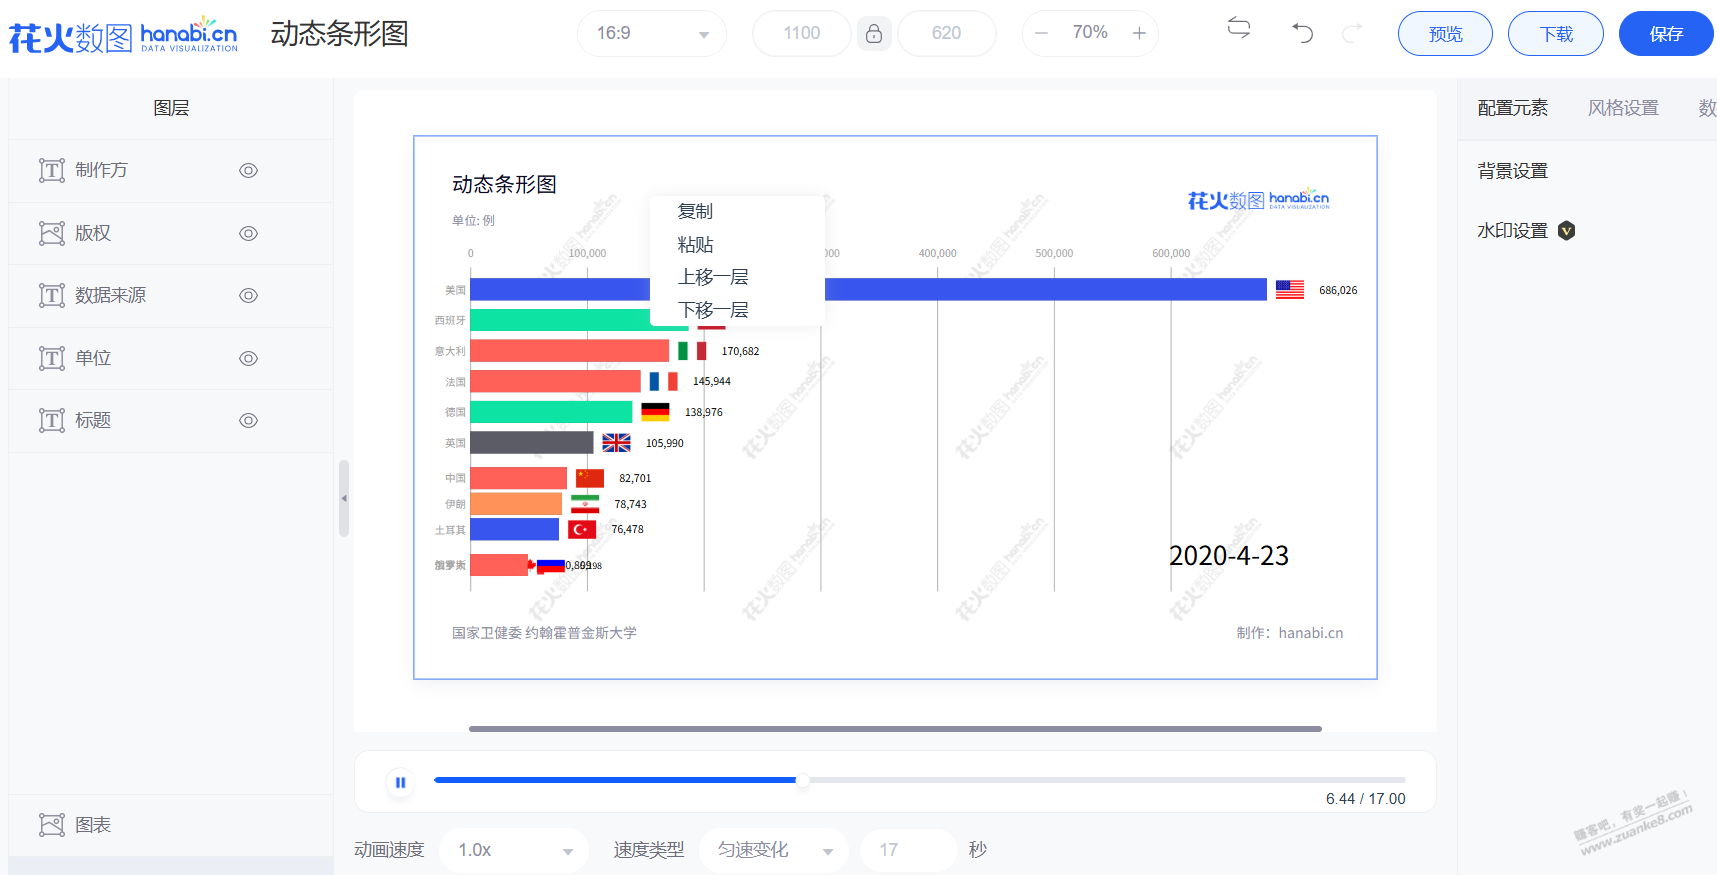Click the loop replay icon in toolbar

click(1239, 29)
